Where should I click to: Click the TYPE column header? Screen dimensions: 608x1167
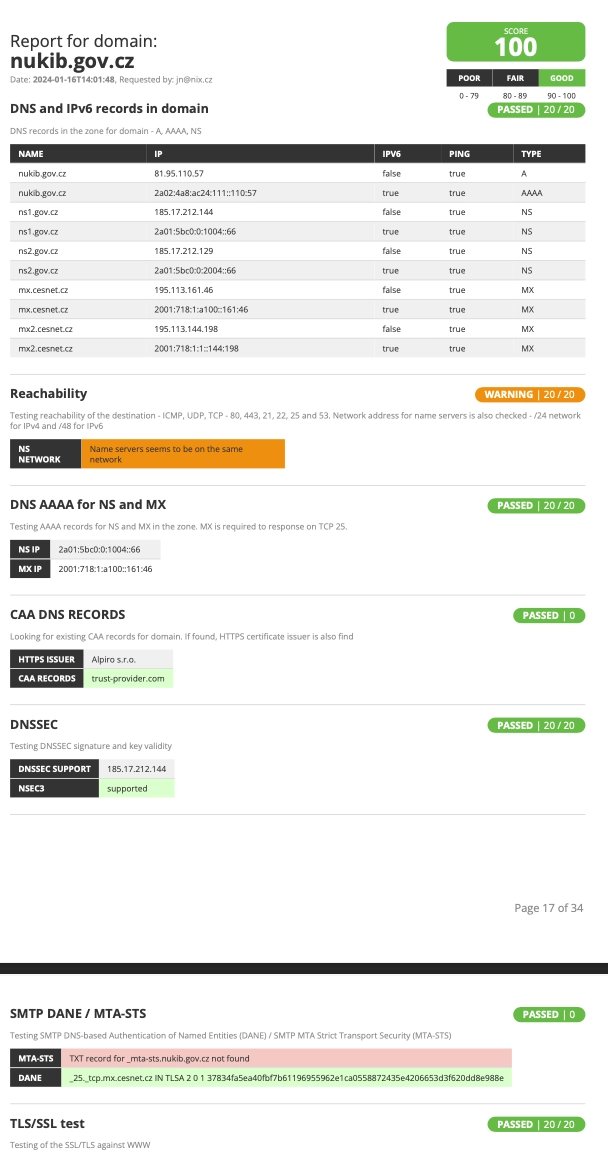pos(532,154)
